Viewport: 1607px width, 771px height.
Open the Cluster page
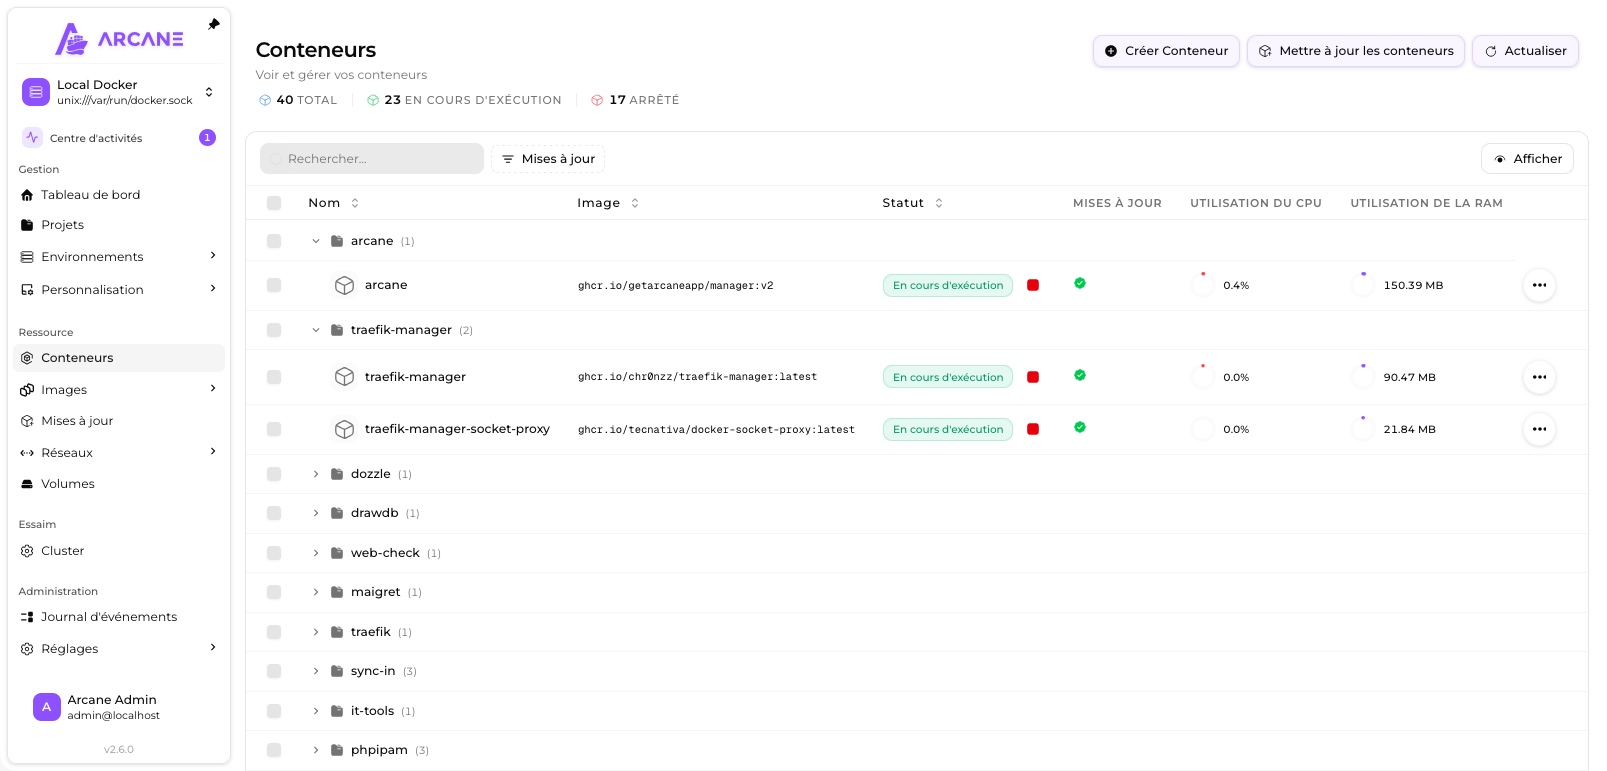[119, 551]
